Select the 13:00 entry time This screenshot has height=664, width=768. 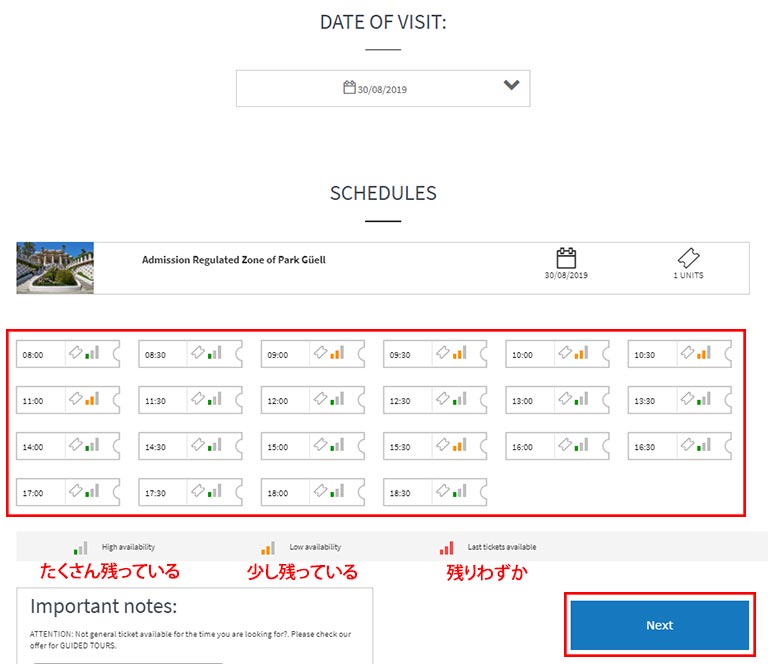pos(557,400)
